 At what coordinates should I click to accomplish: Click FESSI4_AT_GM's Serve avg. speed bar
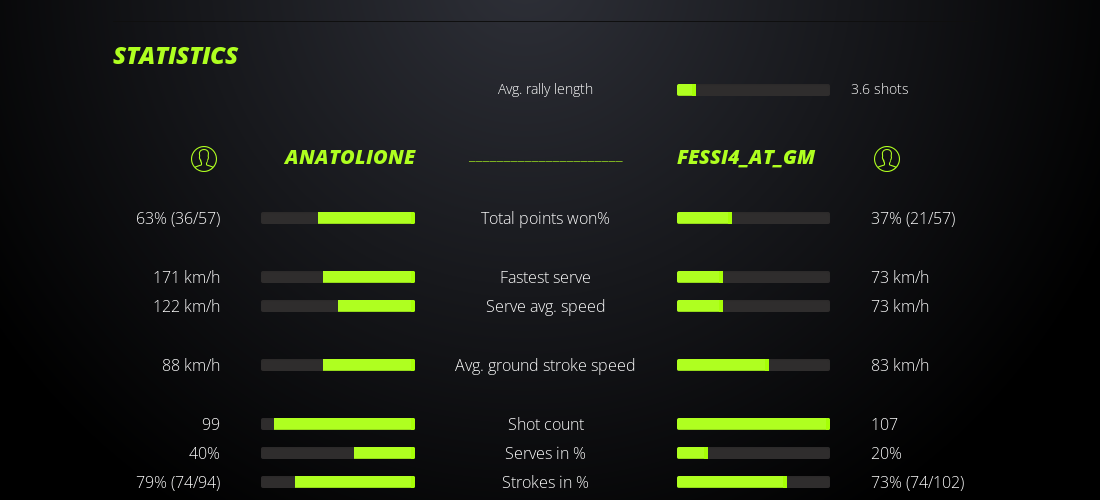coord(753,306)
